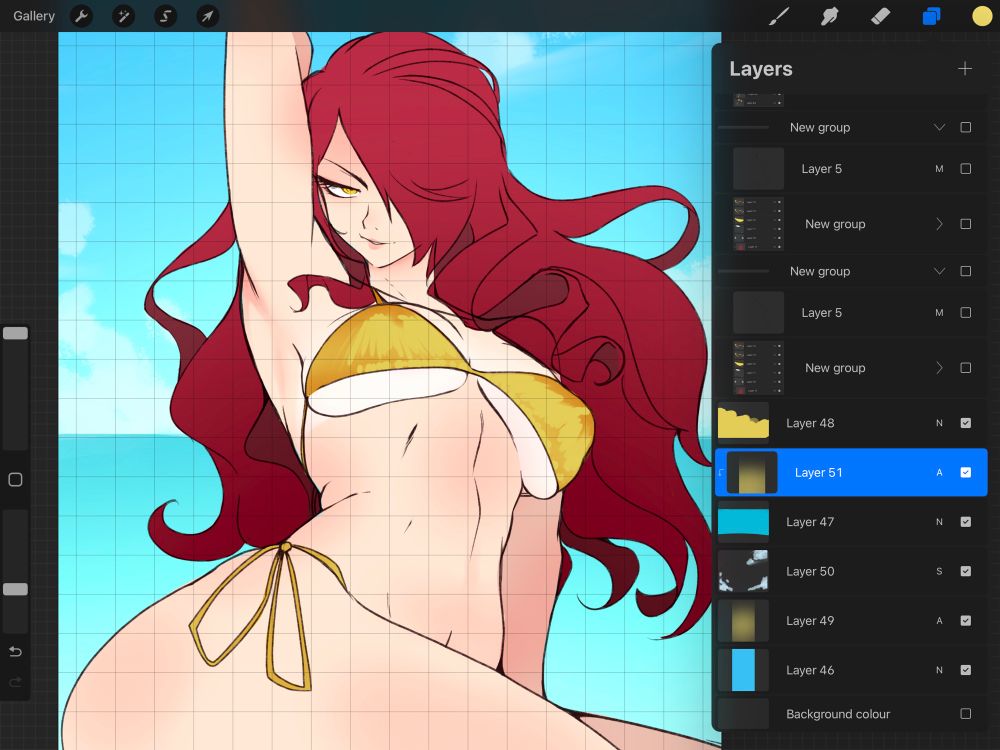Show the second New group via checkbox
The image size is (1000, 750).
(966, 271)
